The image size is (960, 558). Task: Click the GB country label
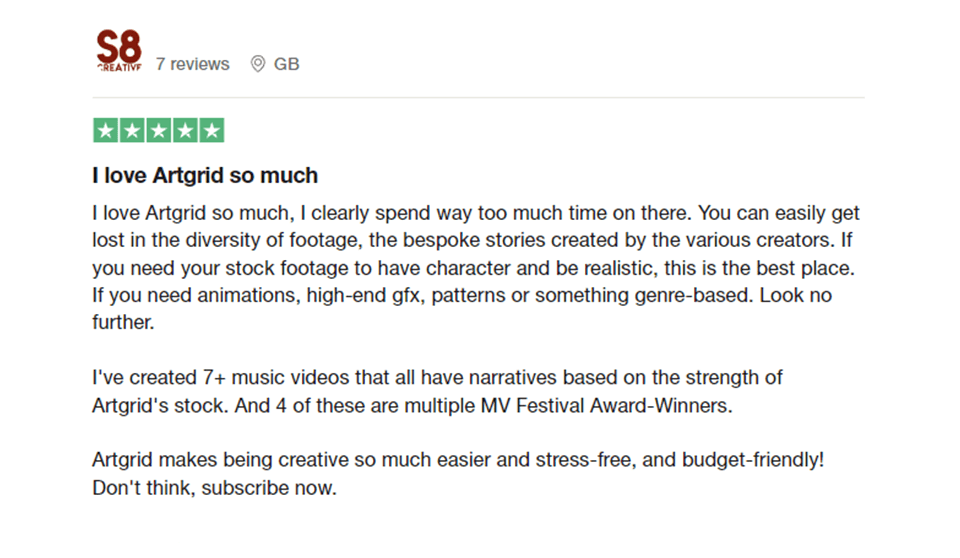(x=287, y=64)
